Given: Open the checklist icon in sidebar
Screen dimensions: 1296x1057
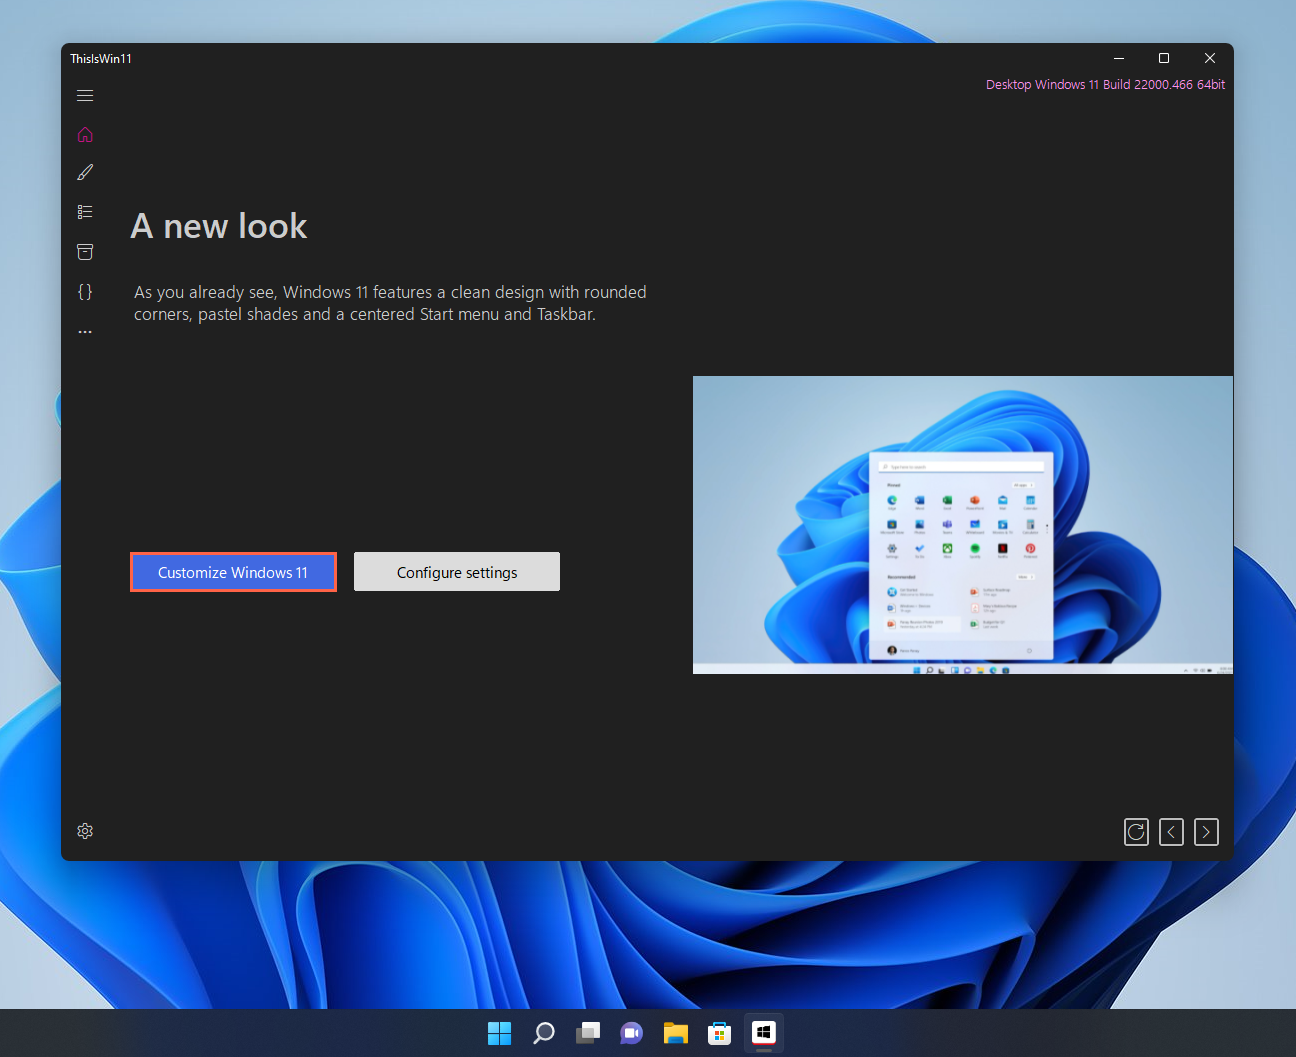Looking at the screenshot, I should [x=85, y=212].
